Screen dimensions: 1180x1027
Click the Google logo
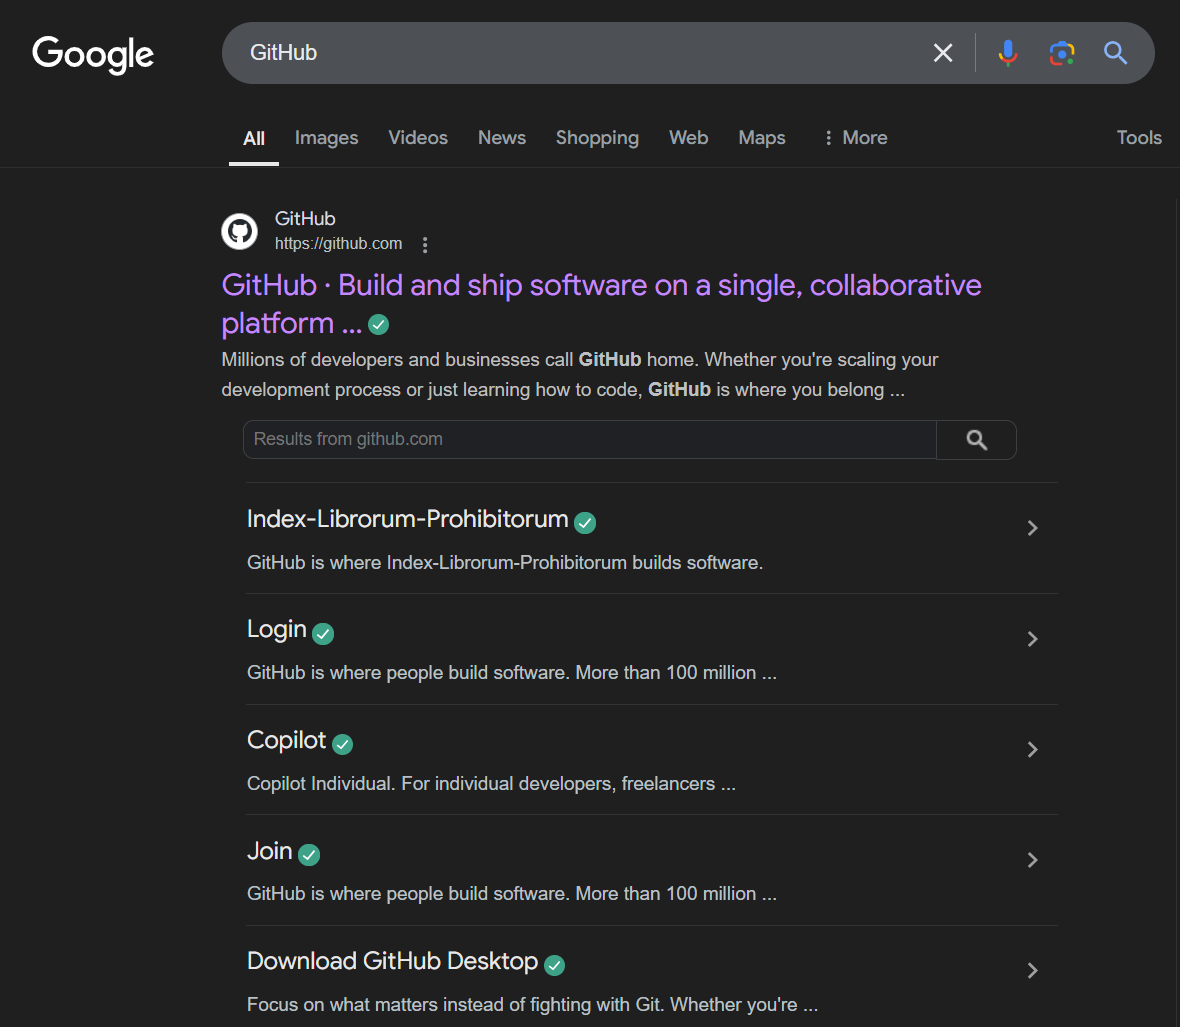[93, 54]
